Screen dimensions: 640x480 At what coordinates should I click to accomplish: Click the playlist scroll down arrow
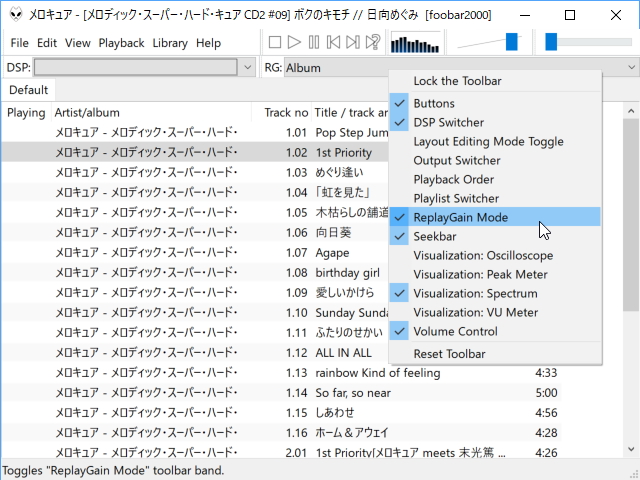point(631,449)
